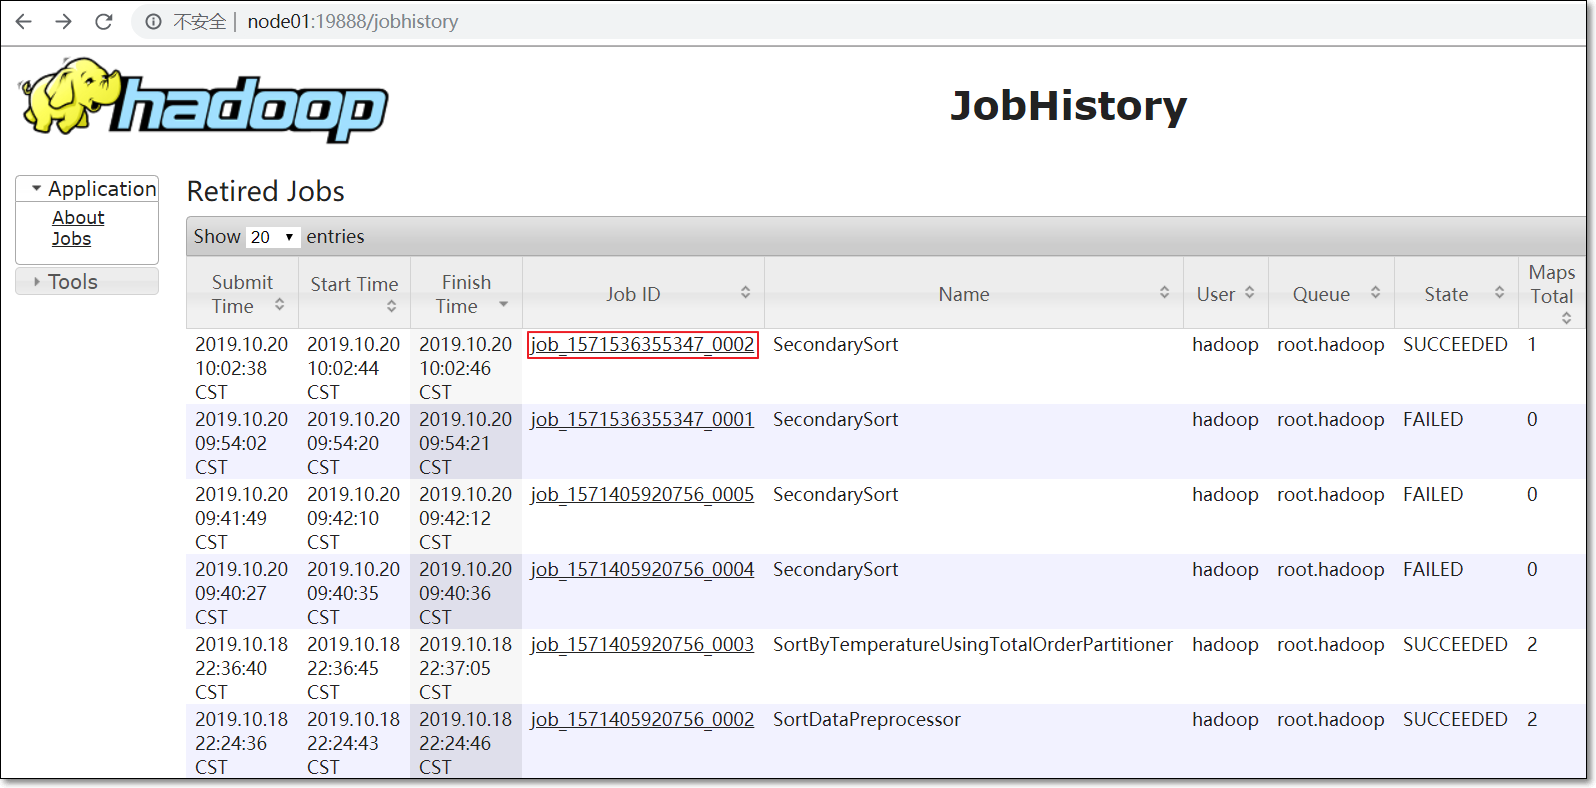This screenshot has height=788, width=1596.
Task: Click the site info insecure icon
Action: point(153,21)
